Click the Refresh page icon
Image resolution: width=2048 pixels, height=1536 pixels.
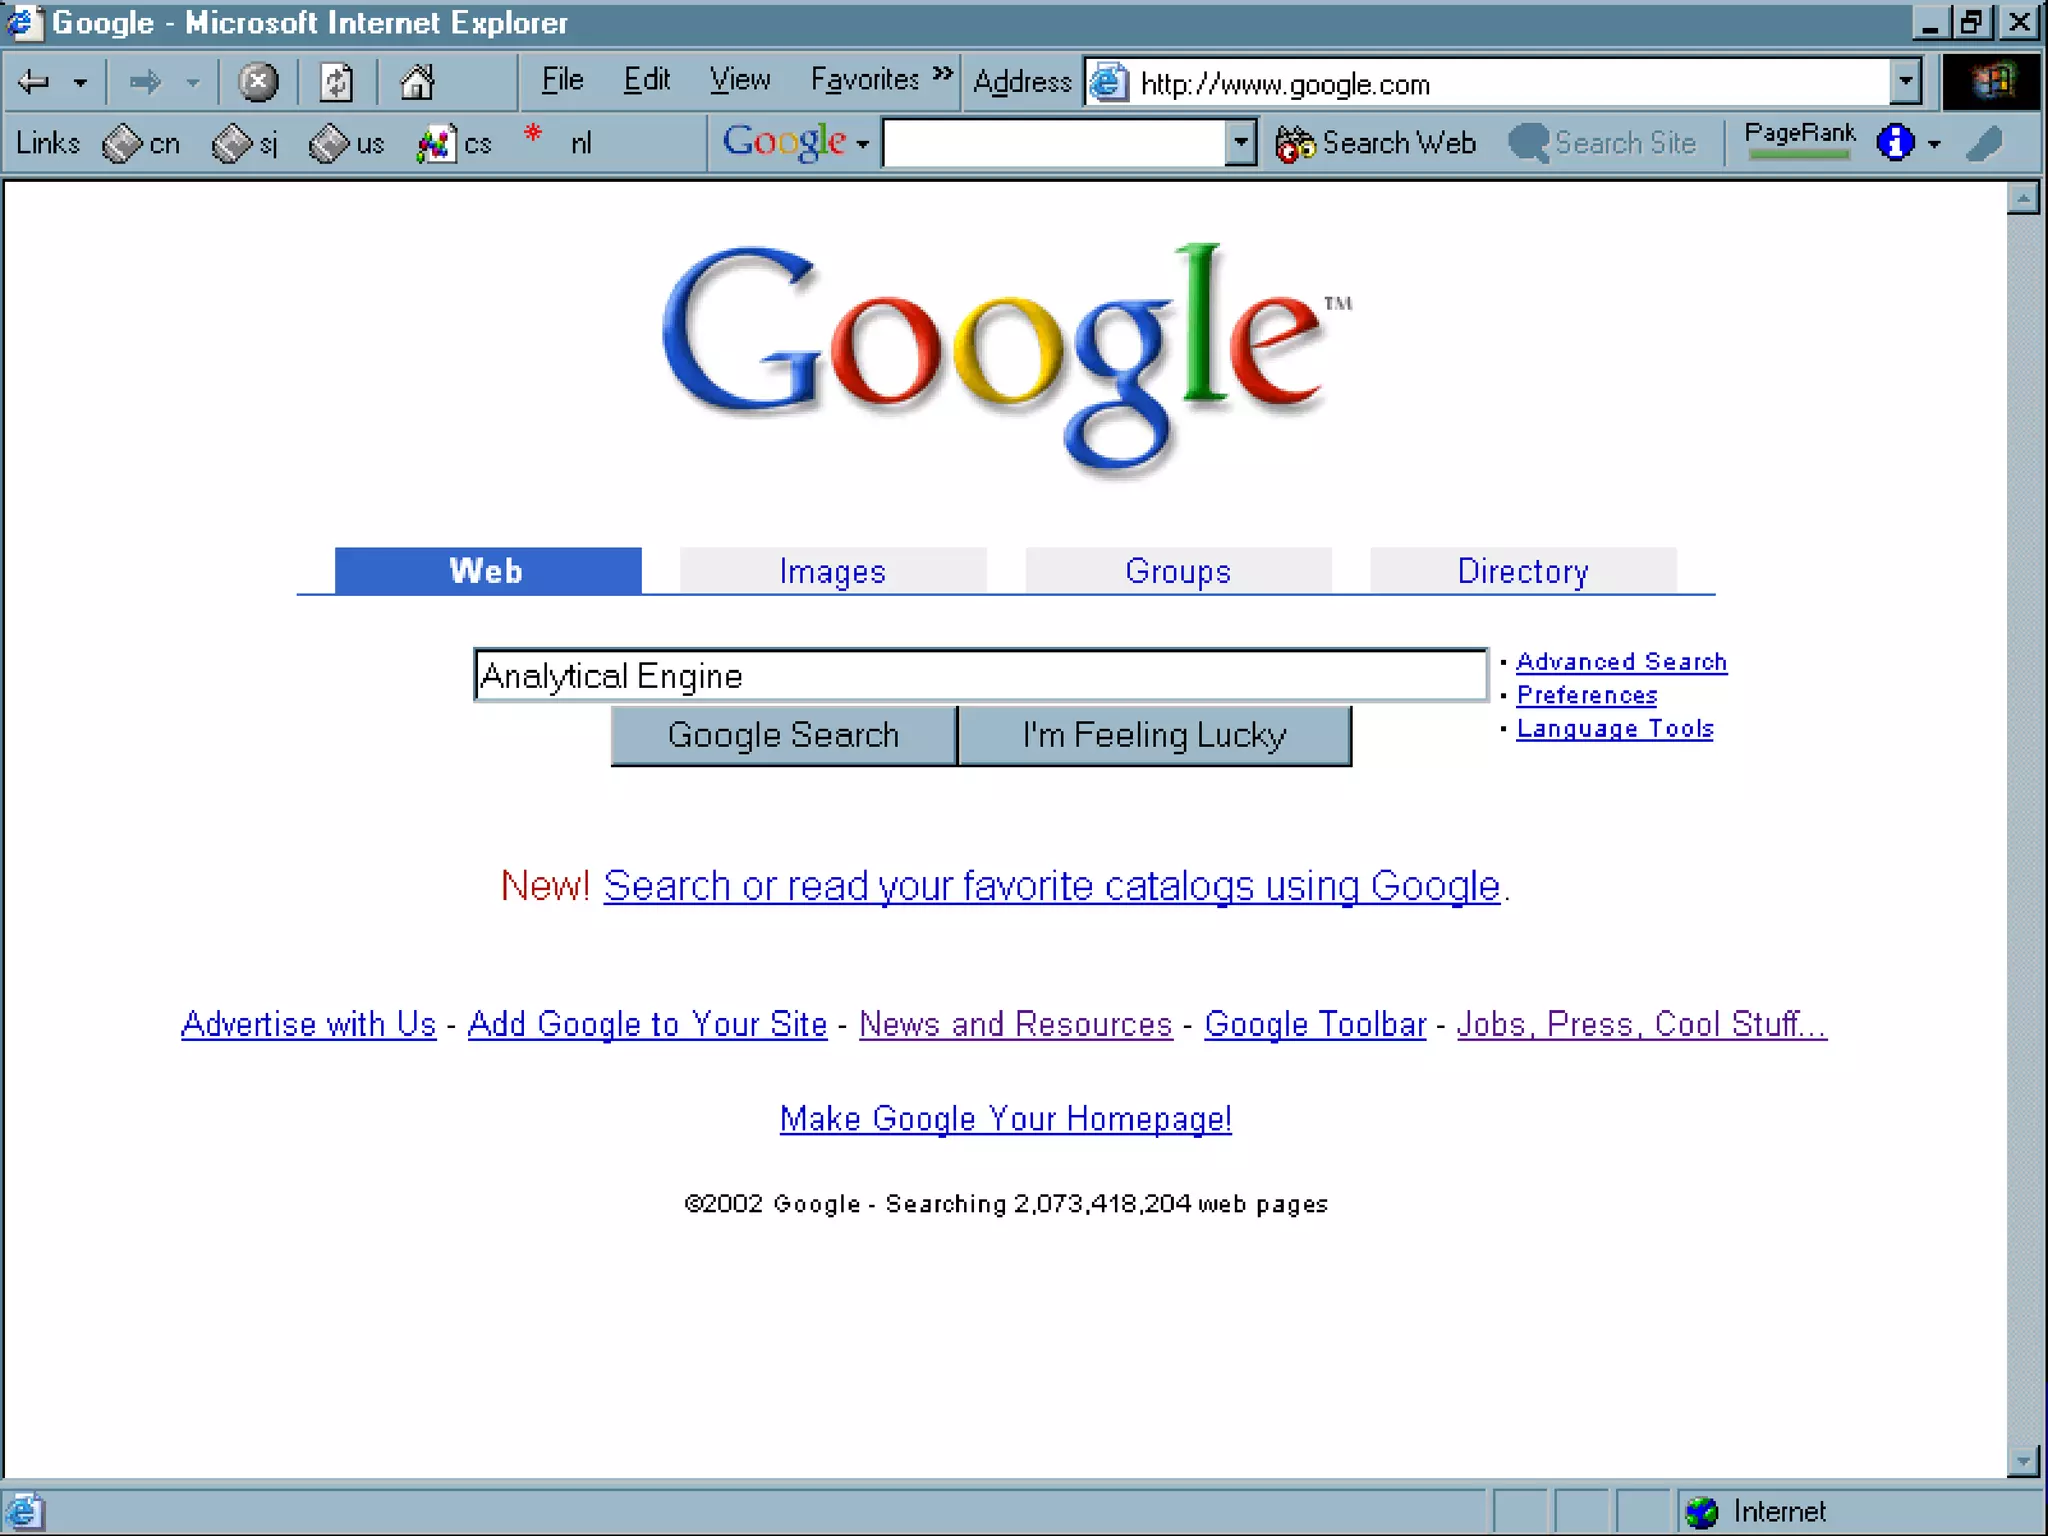(336, 82)
